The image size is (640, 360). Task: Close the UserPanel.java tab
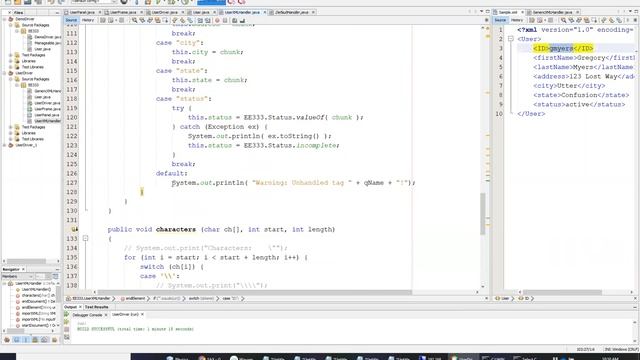pos(100,12)
